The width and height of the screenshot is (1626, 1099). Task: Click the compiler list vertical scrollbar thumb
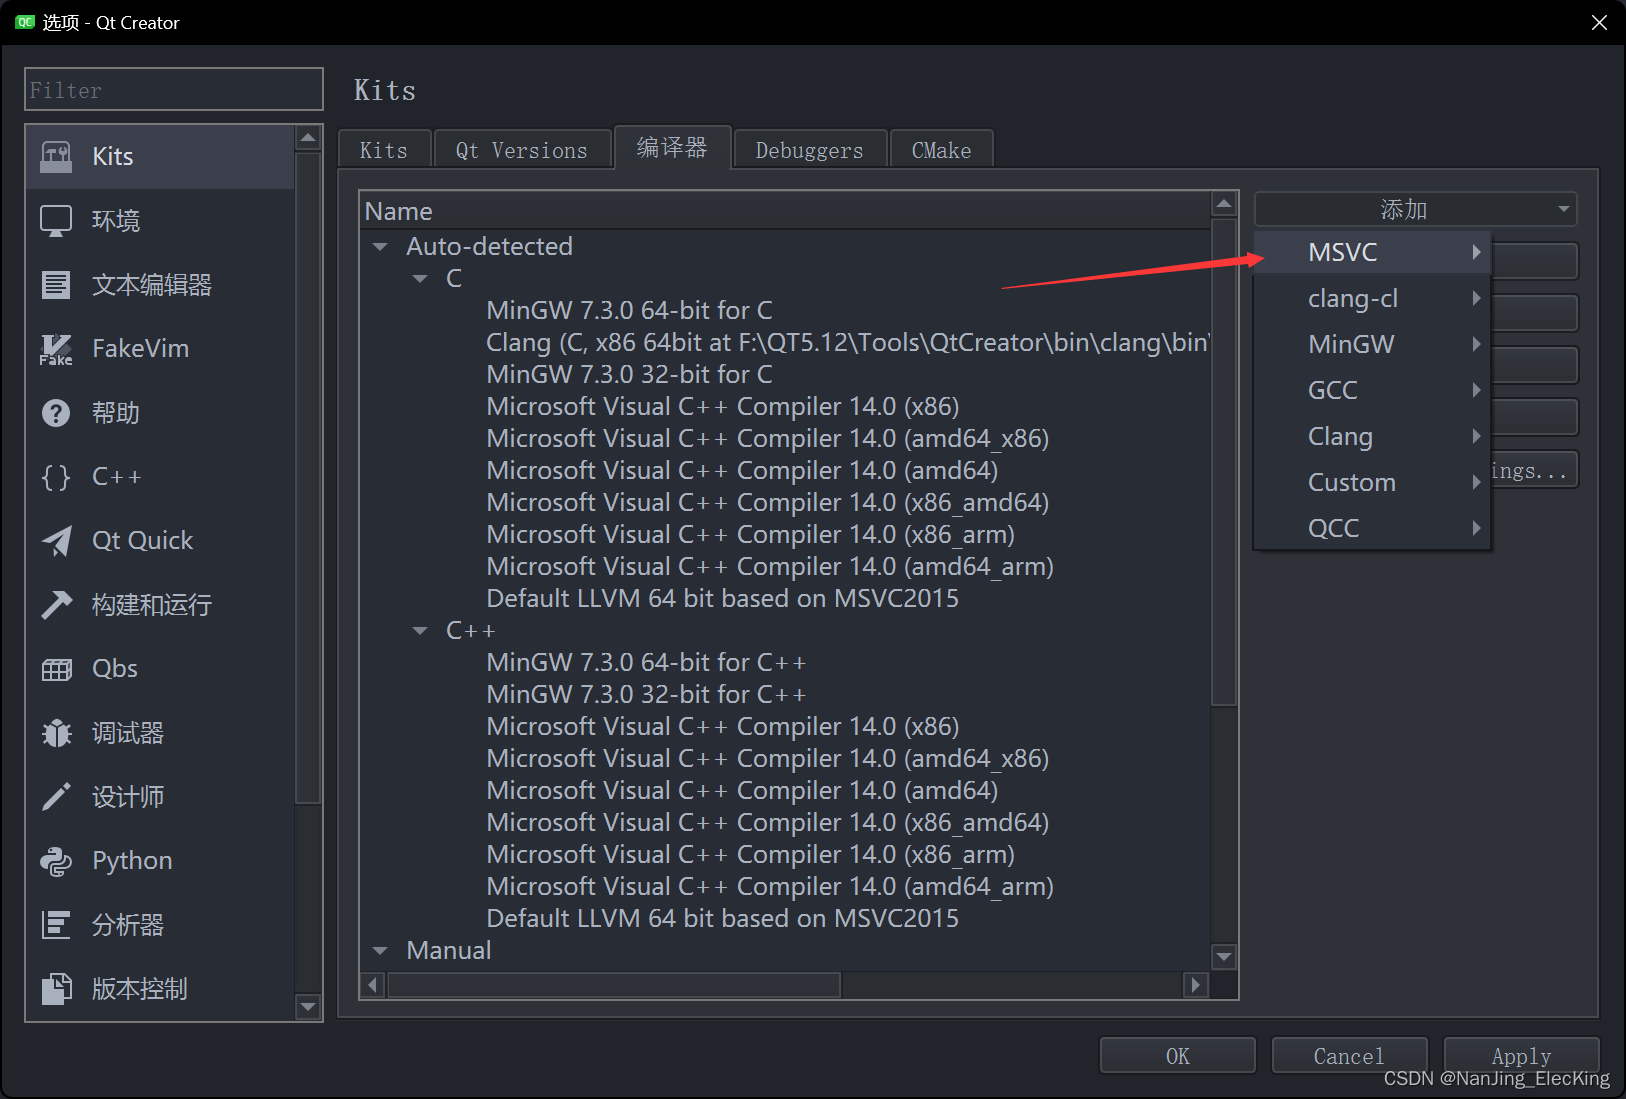click(1224, 462)
